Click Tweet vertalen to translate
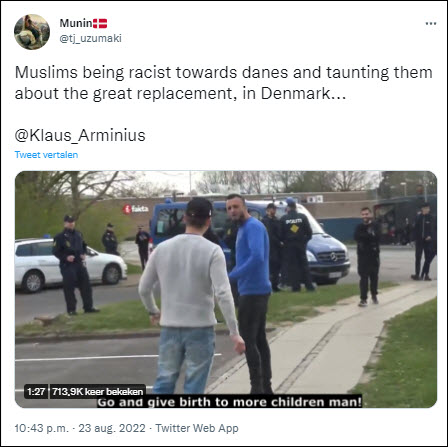This screenshot has width=448, height=447. [46, 155]
